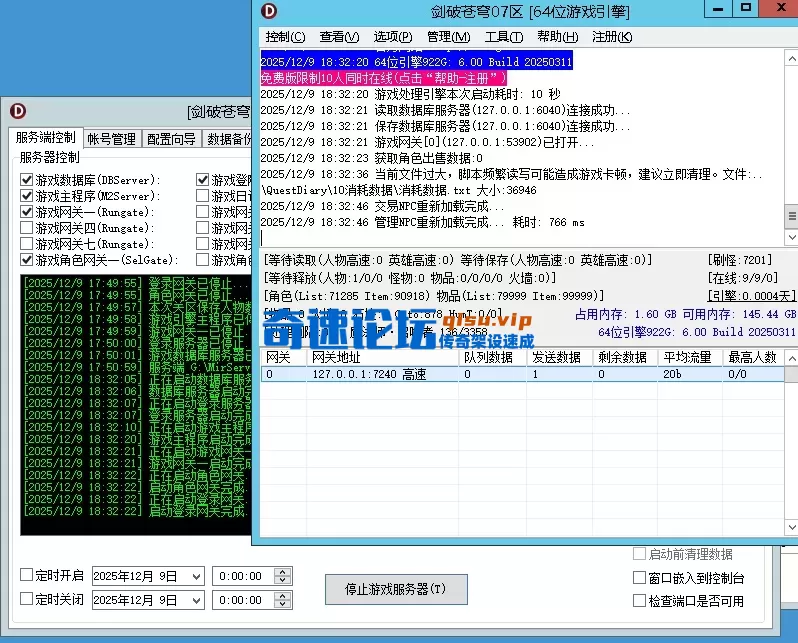Open the 工具(T) menu
This screenshot has height=643, width=798.
pyautogui.click(x=503, y=37)
